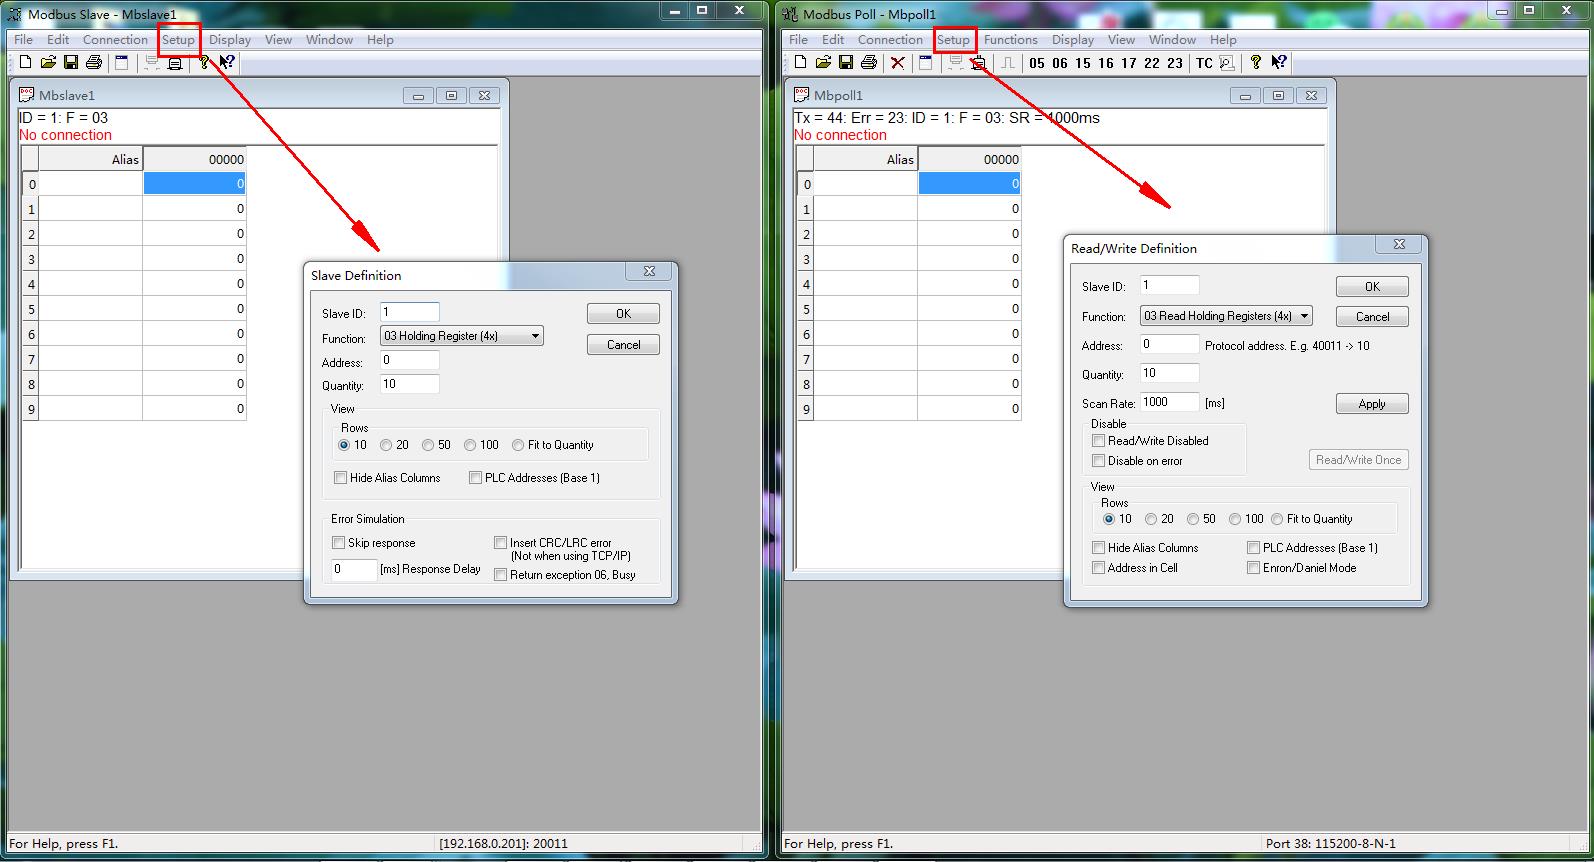Click TC test center toolbar button
1594x862 pixels.
pos(1204,63)
